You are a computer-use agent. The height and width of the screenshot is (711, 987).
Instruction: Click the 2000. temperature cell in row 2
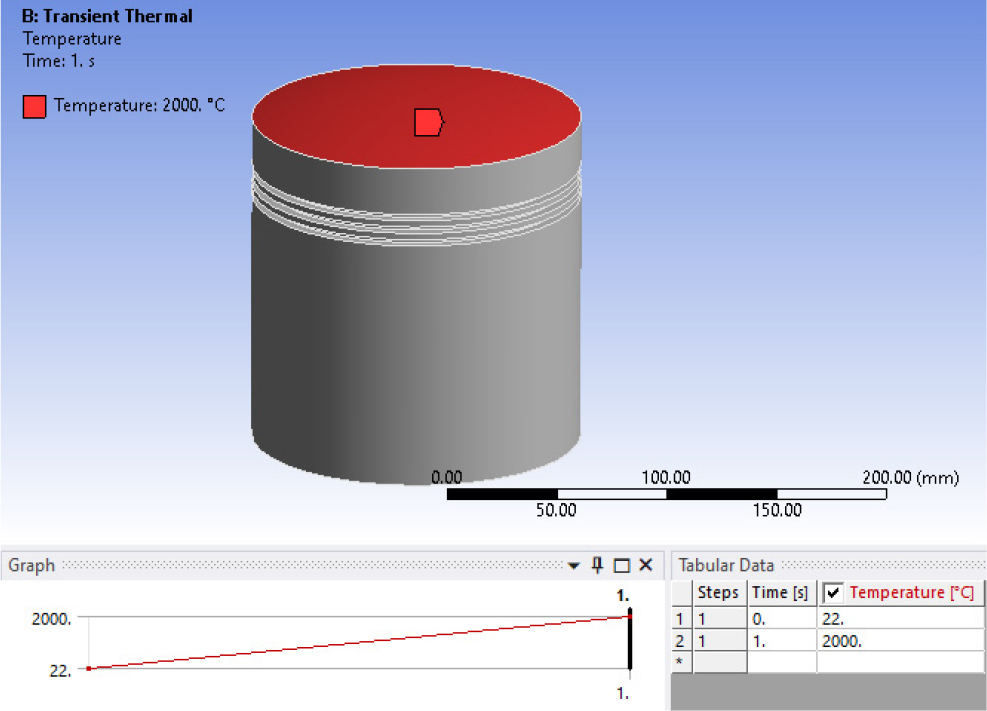tap(900, 641)
